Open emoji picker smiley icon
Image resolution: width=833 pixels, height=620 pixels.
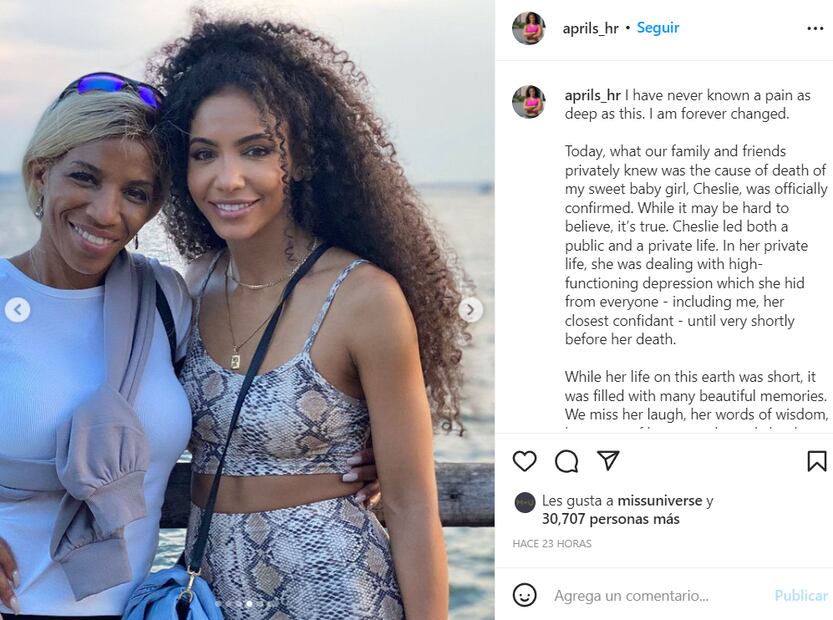[524, 595]
